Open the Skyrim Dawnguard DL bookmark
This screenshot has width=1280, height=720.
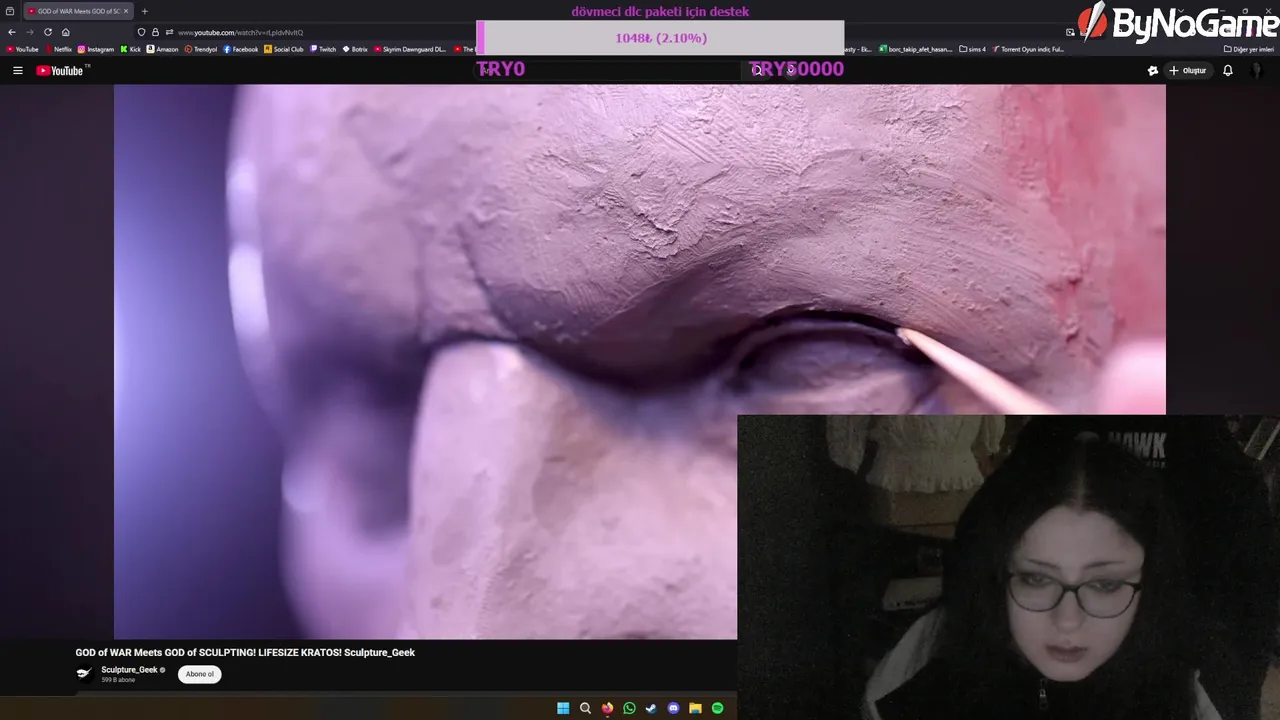(x=410, y=49)
